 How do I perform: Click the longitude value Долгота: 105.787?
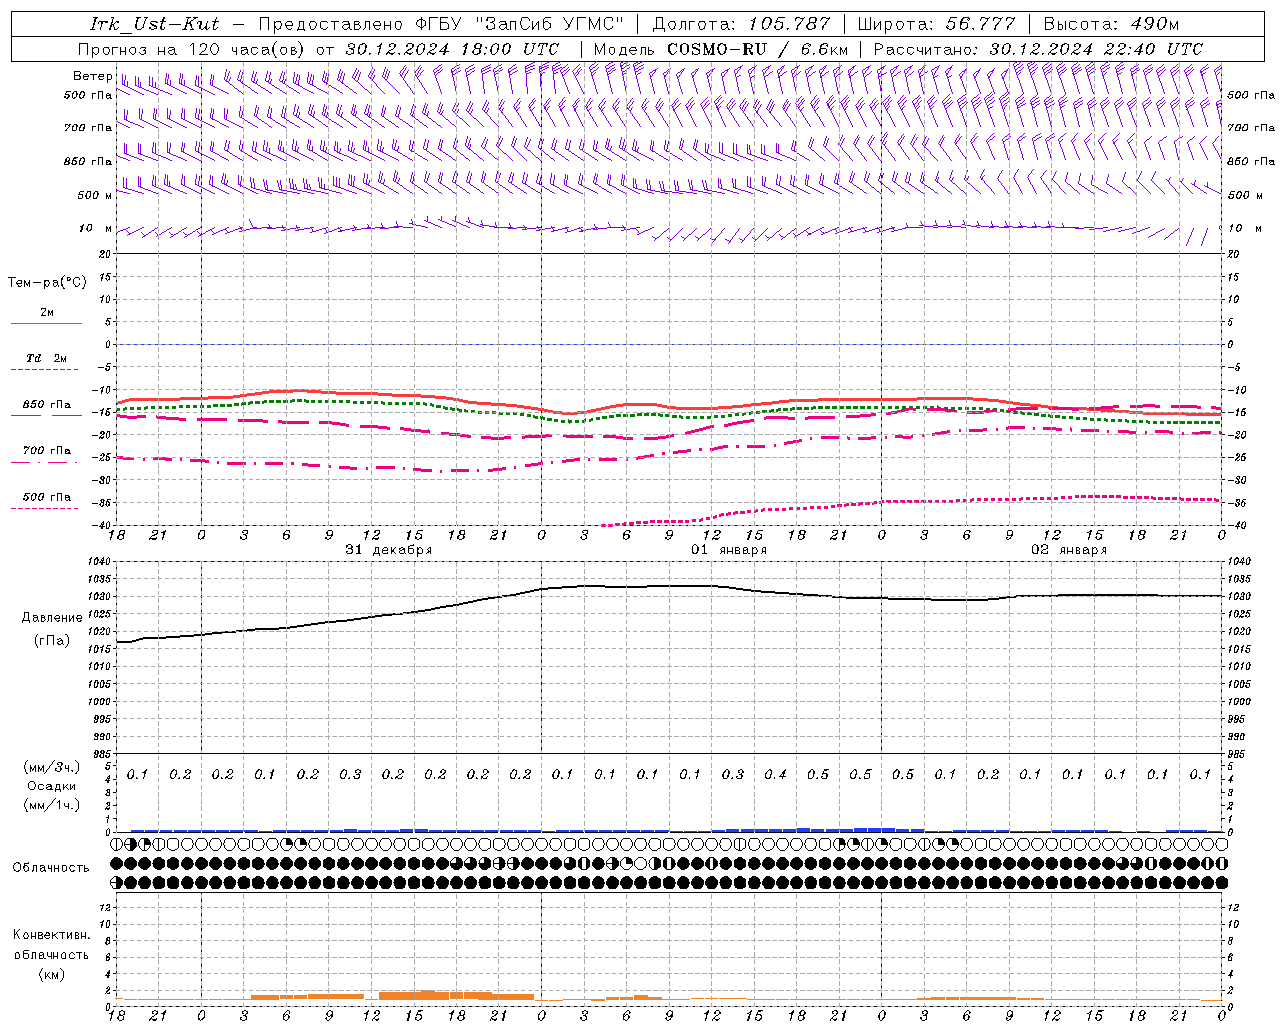pos(741,24)
